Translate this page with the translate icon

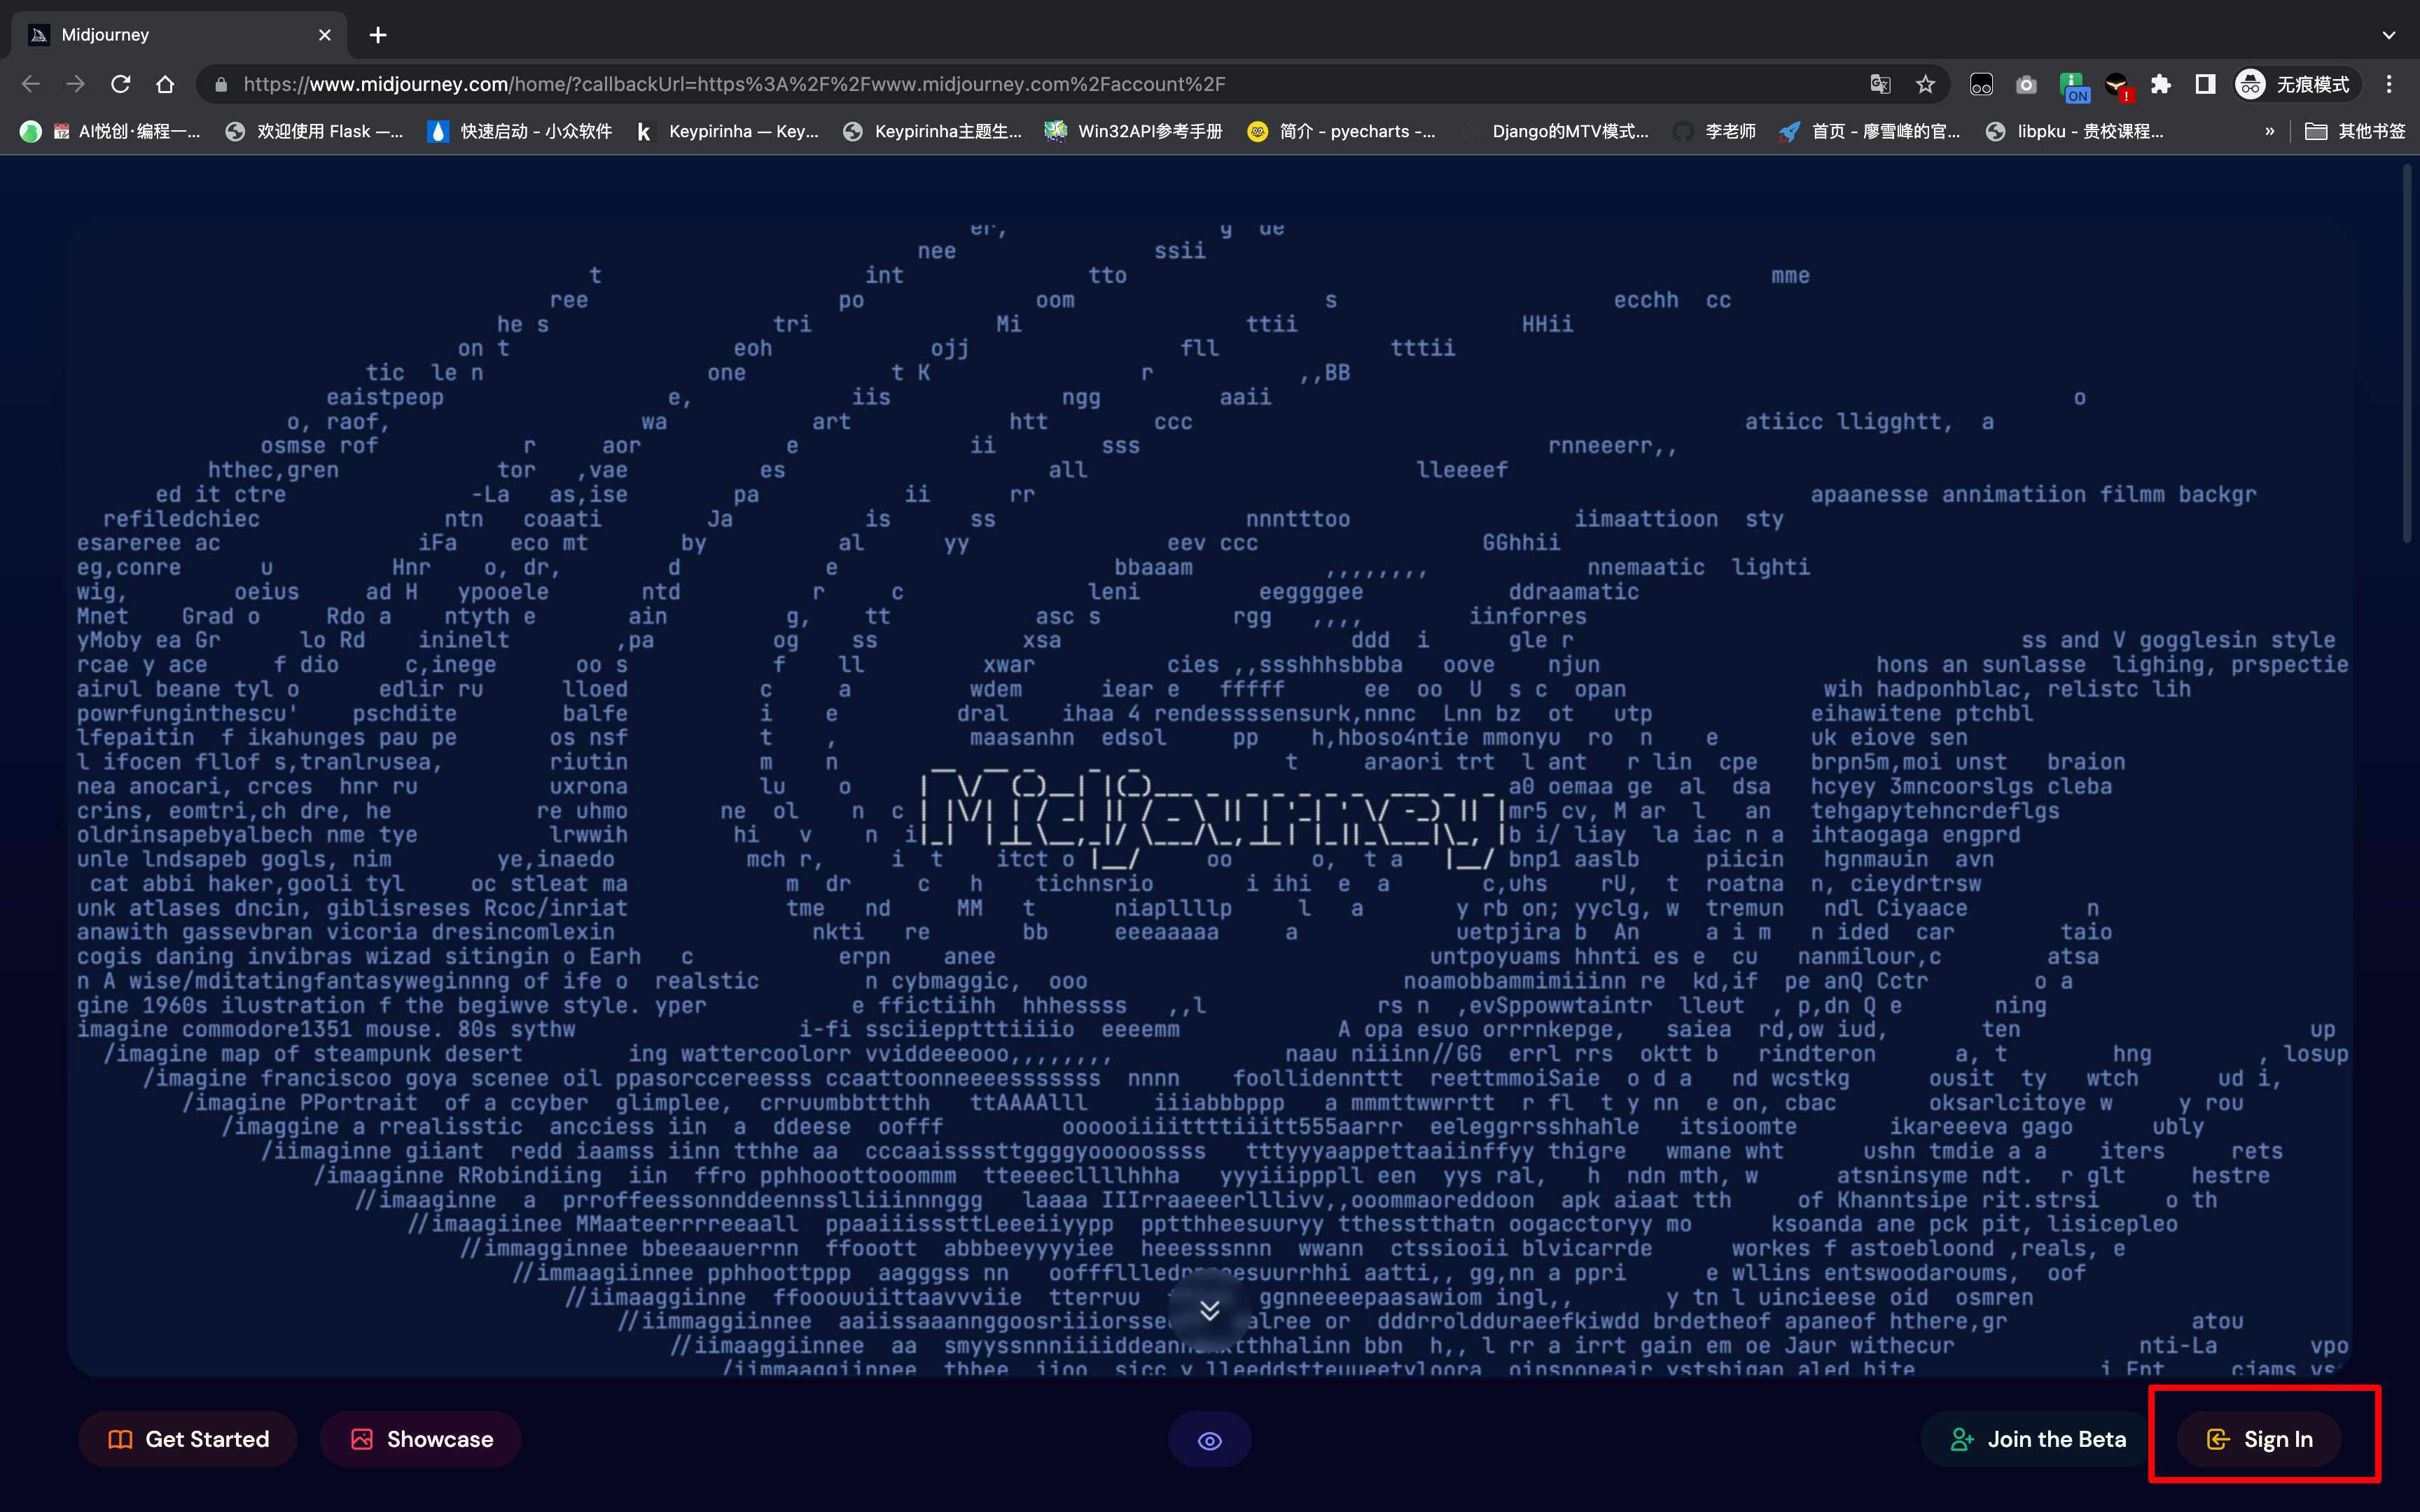click(1881, 84)
